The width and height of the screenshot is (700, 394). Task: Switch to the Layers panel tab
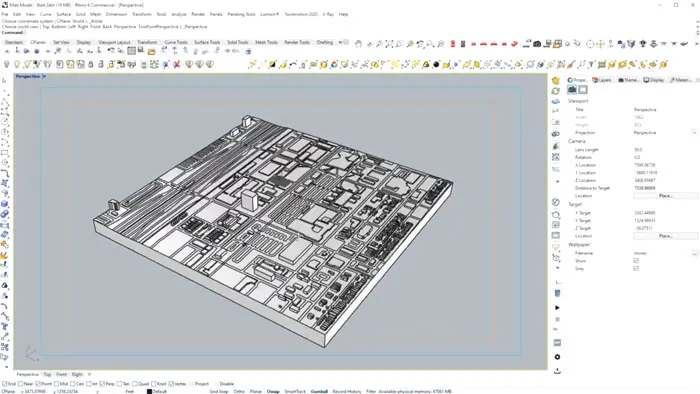601,80
